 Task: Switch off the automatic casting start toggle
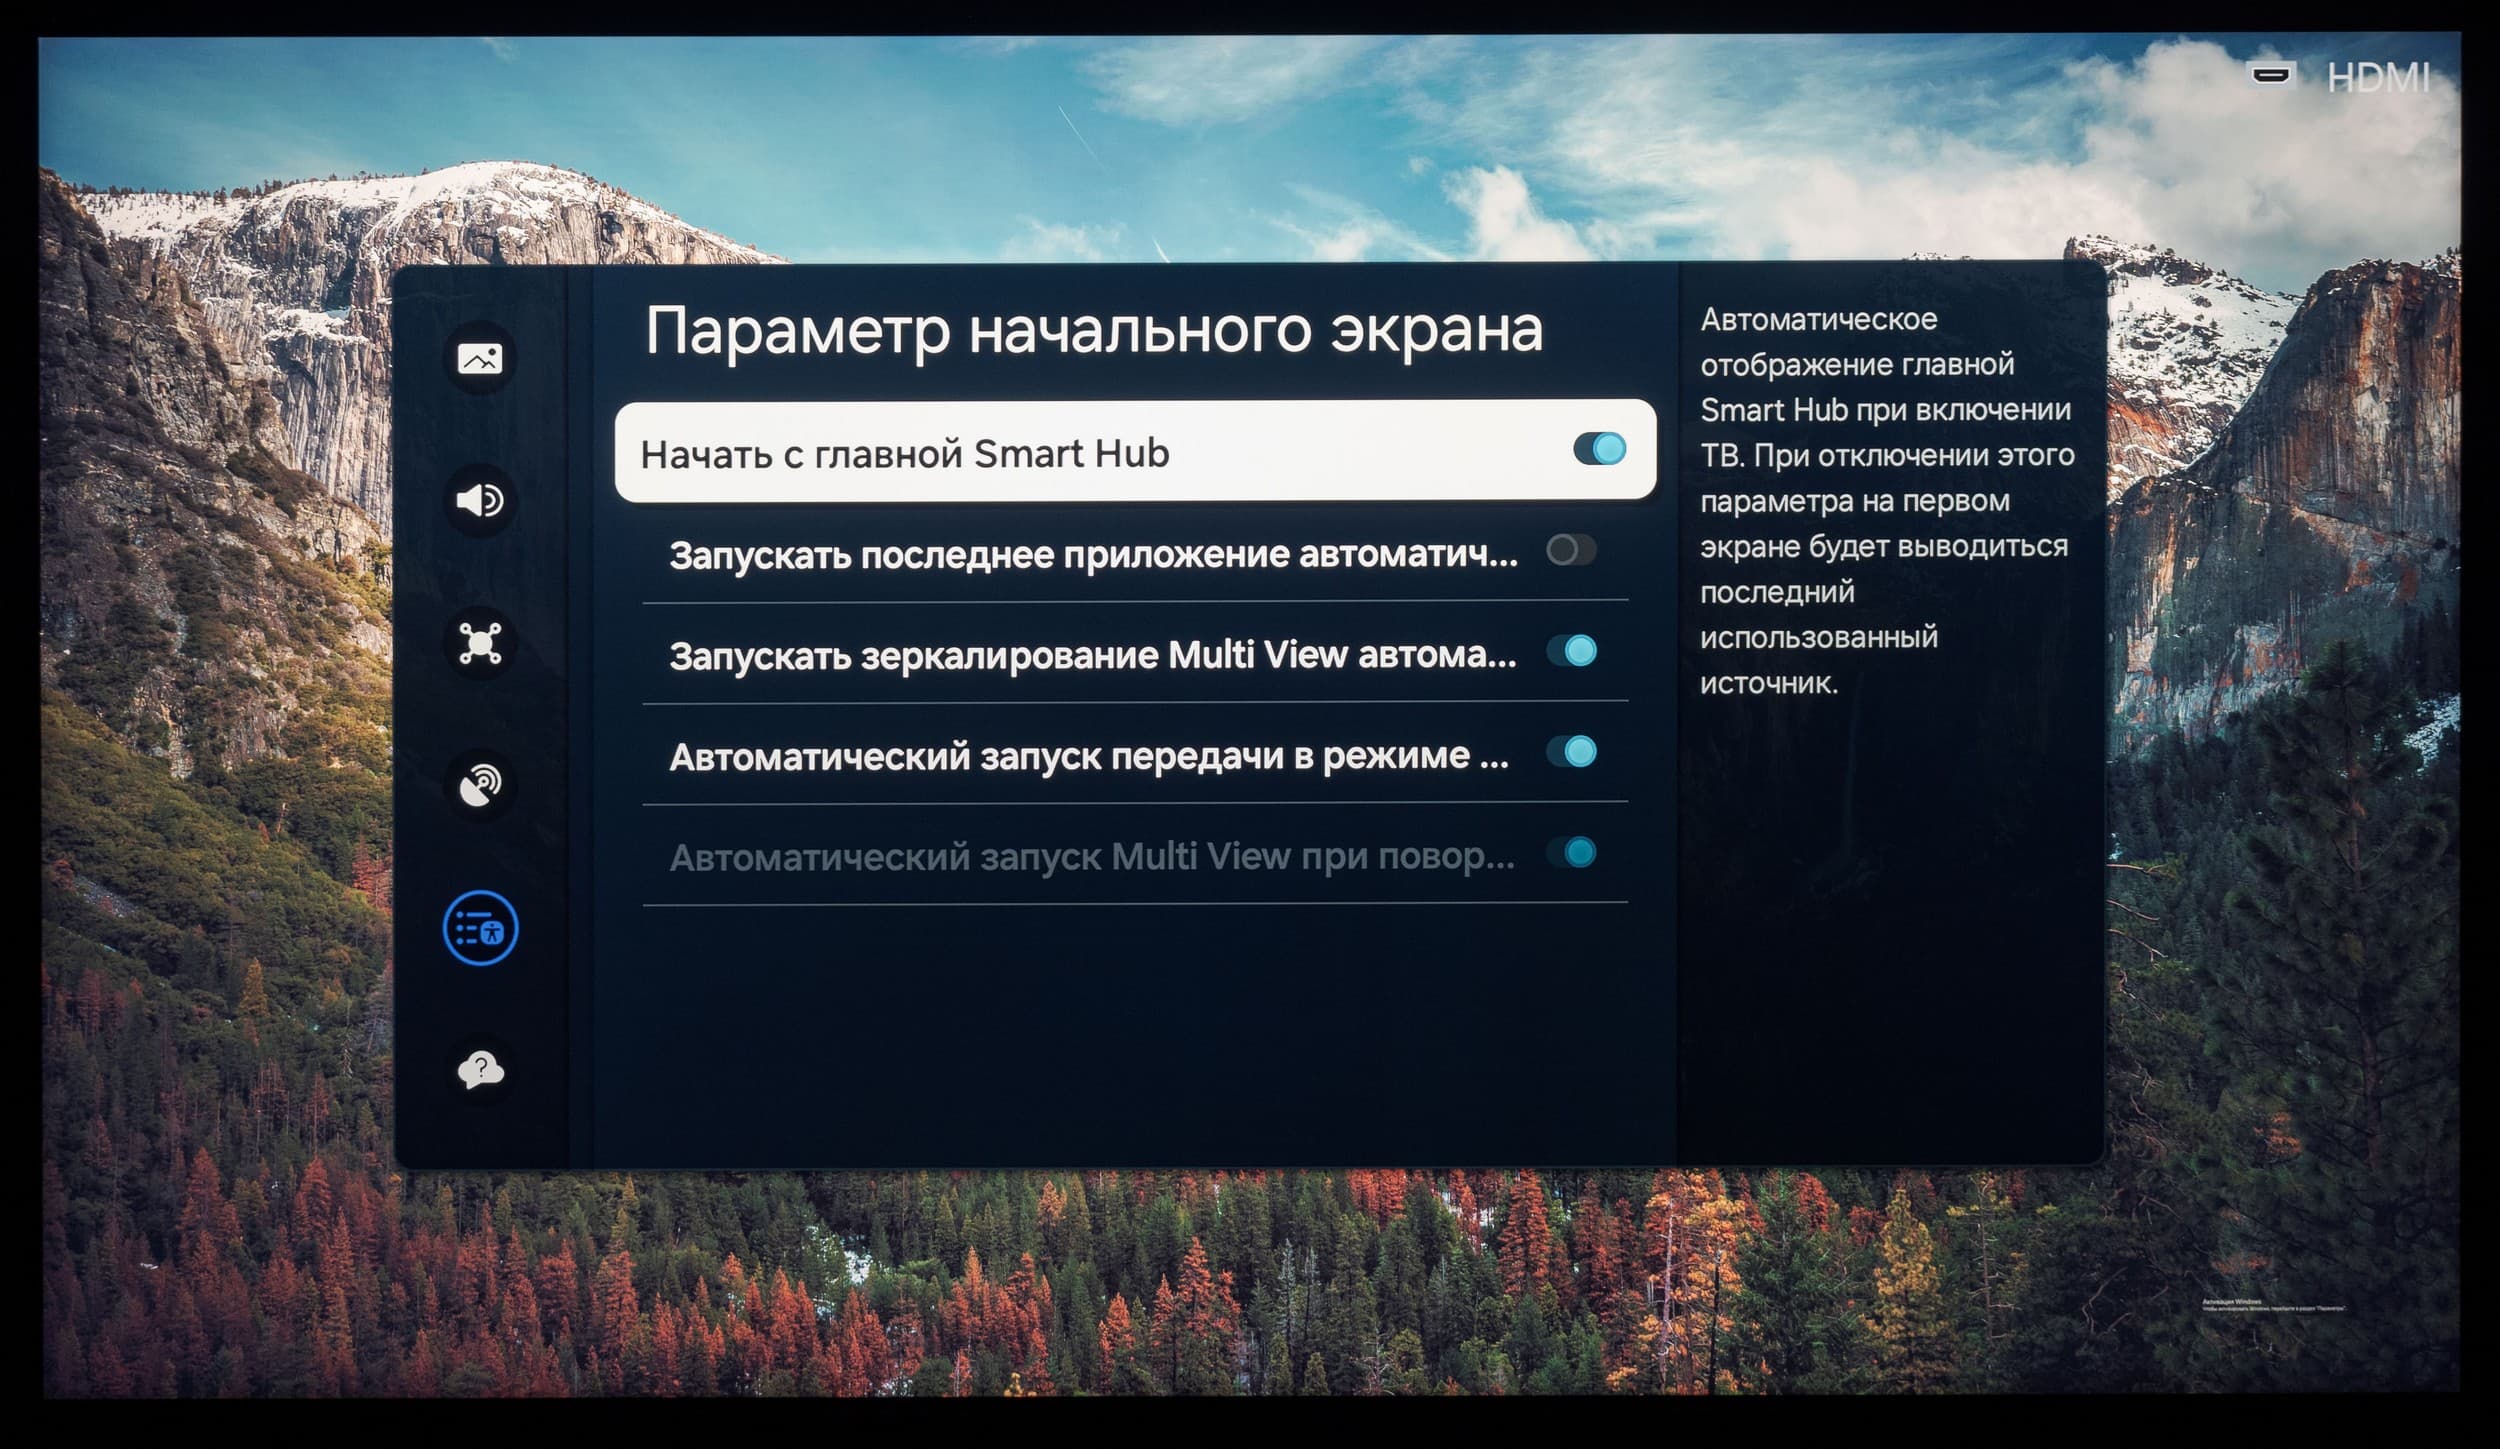click(x=1571, y=752)
